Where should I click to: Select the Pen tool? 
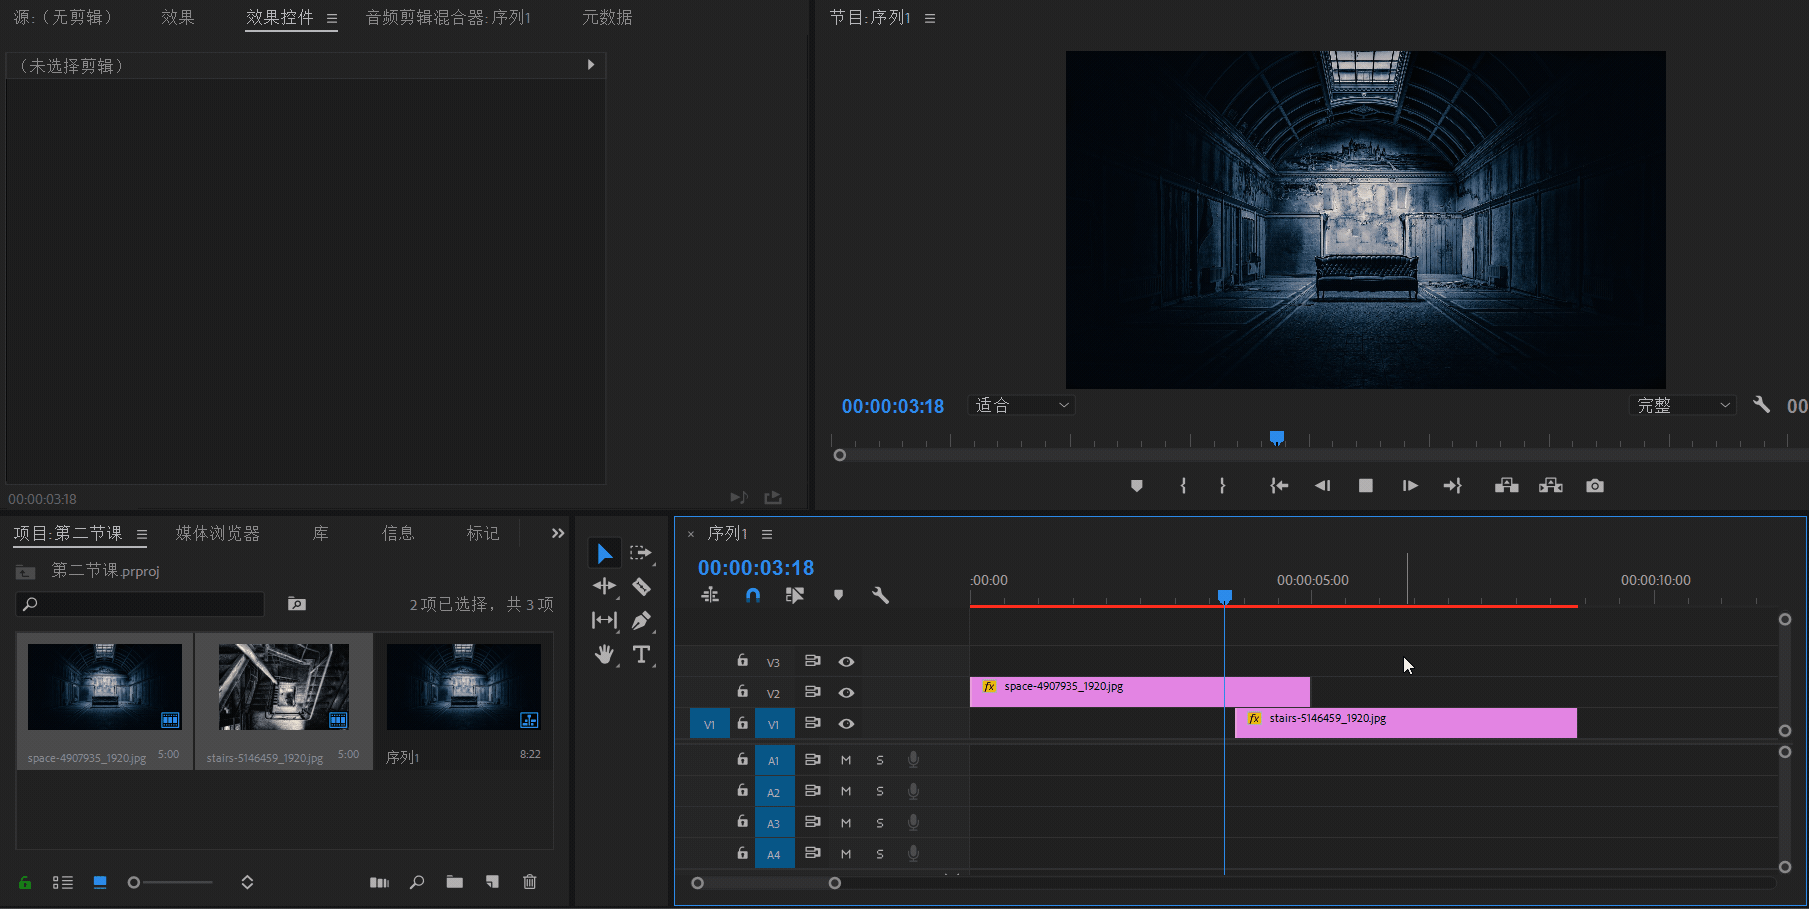click(x=642, y=621)
